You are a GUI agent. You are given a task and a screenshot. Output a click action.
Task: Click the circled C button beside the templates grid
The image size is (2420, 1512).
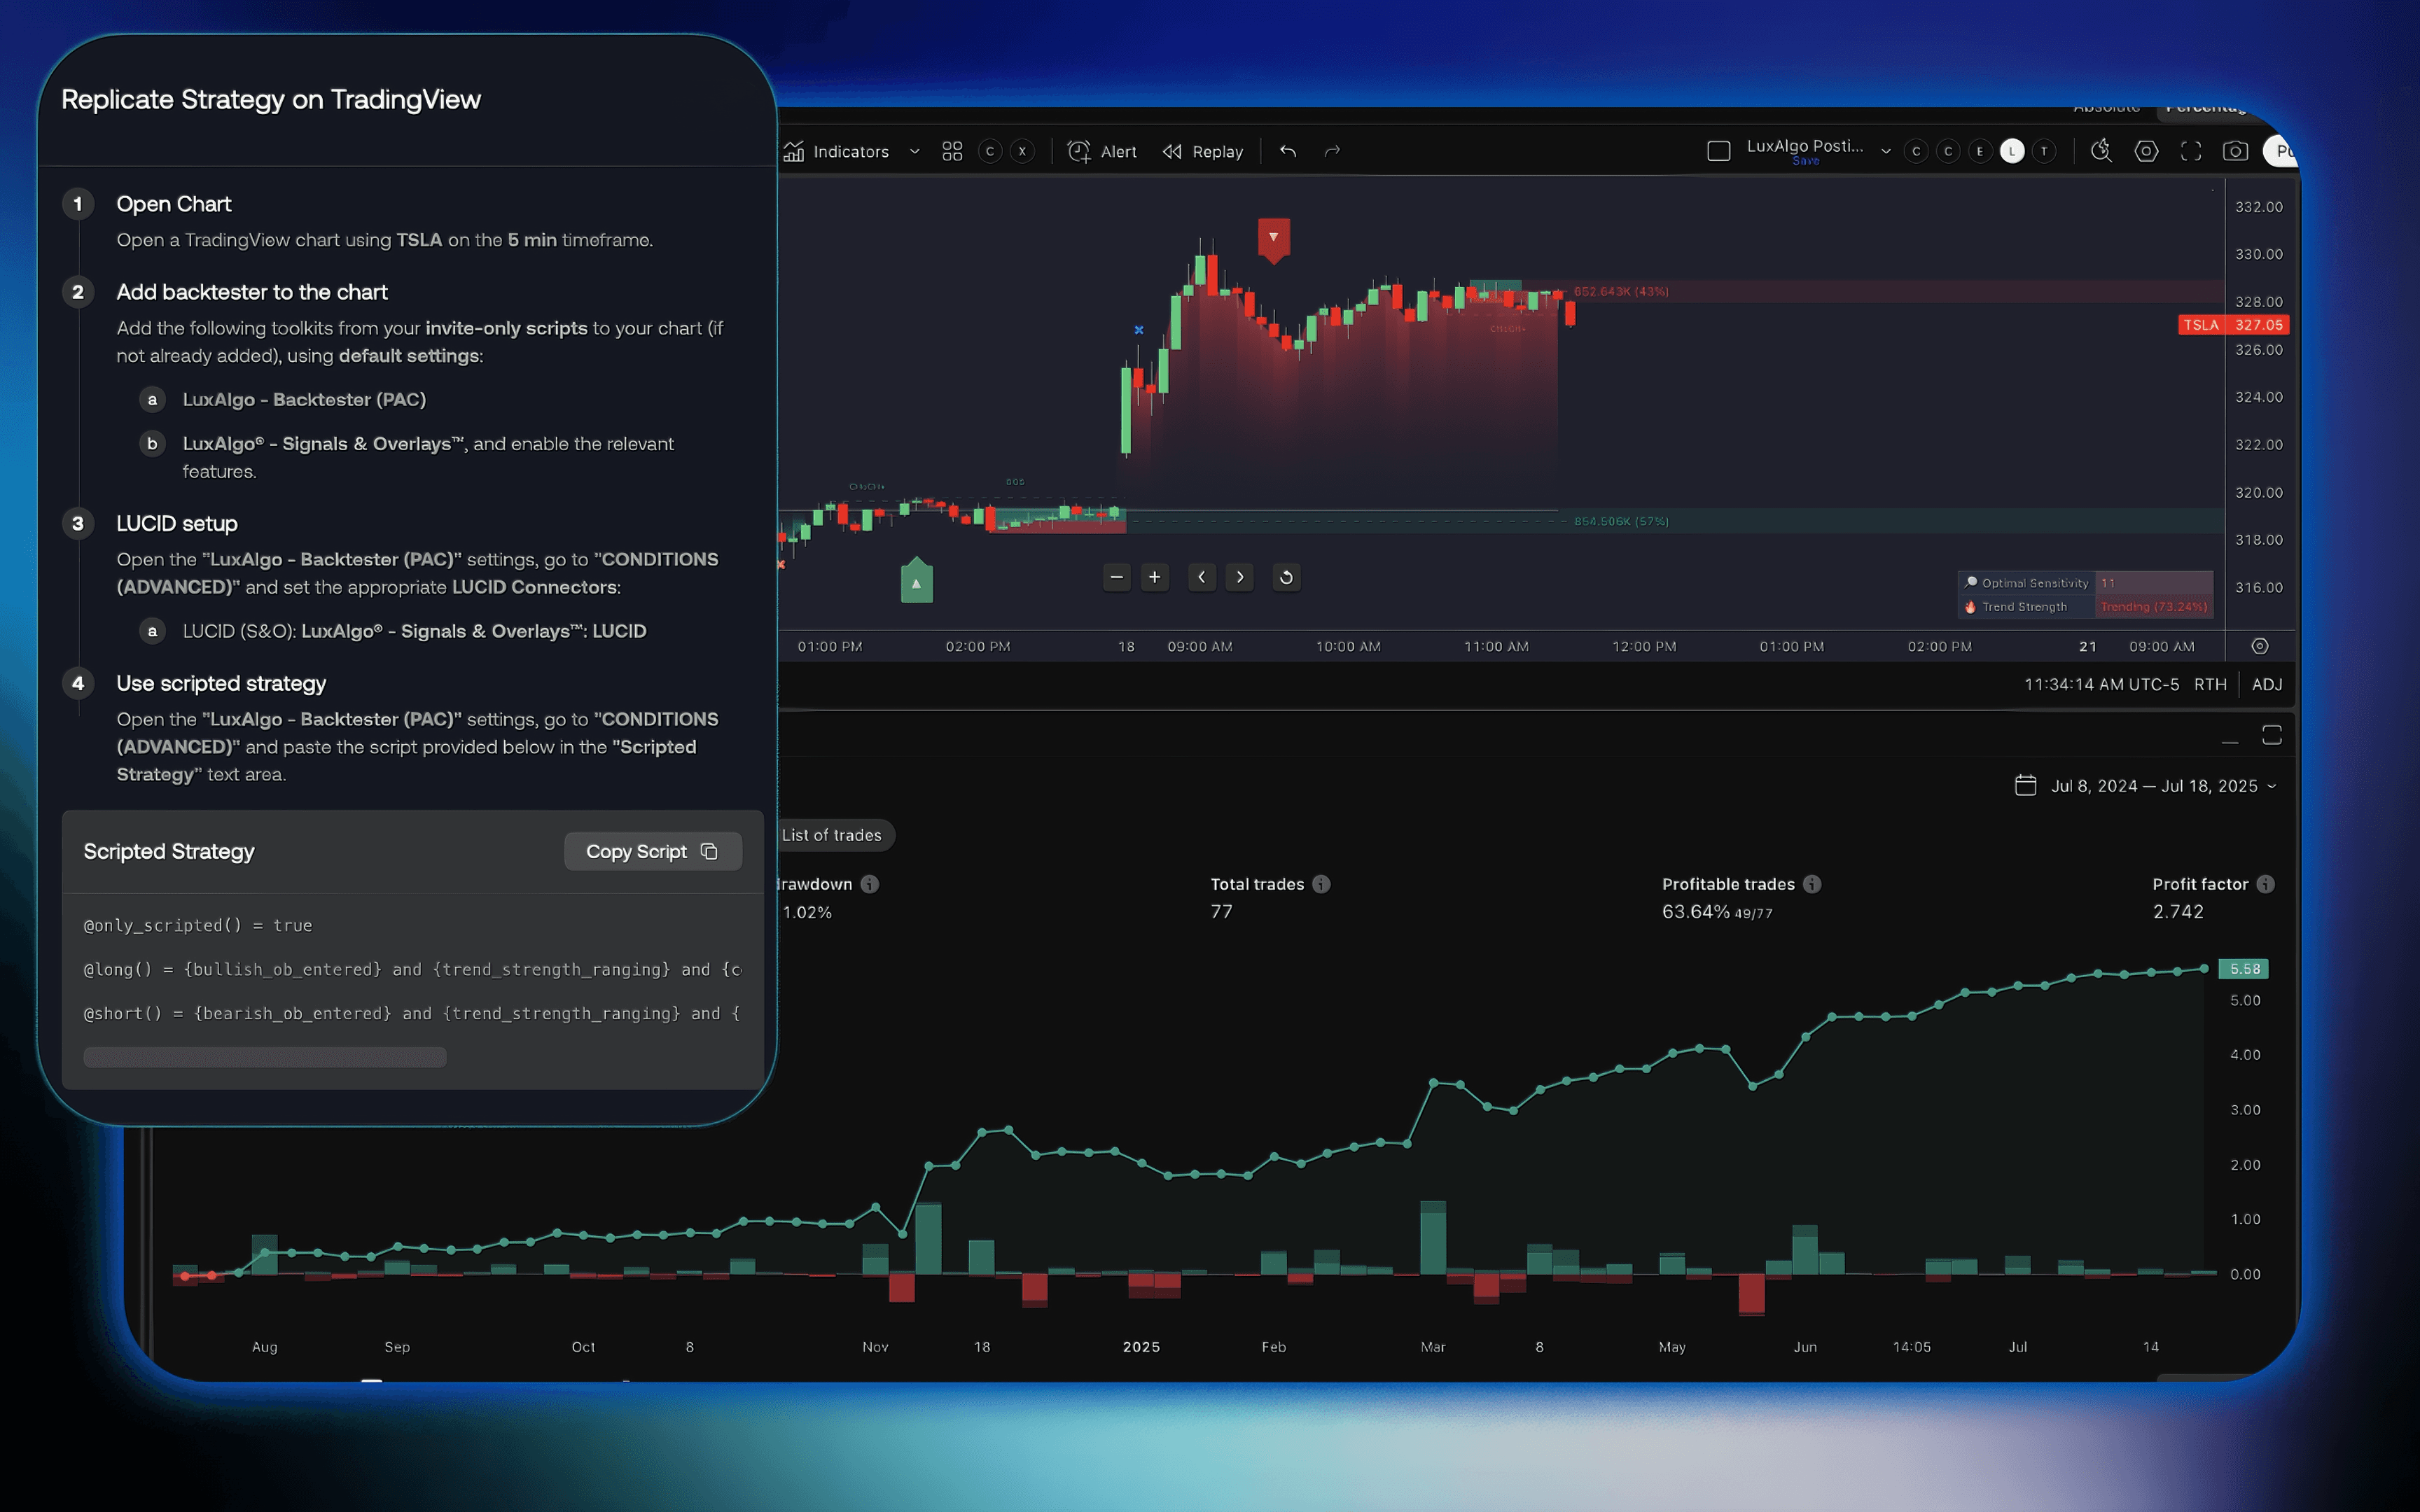point(990,151)
